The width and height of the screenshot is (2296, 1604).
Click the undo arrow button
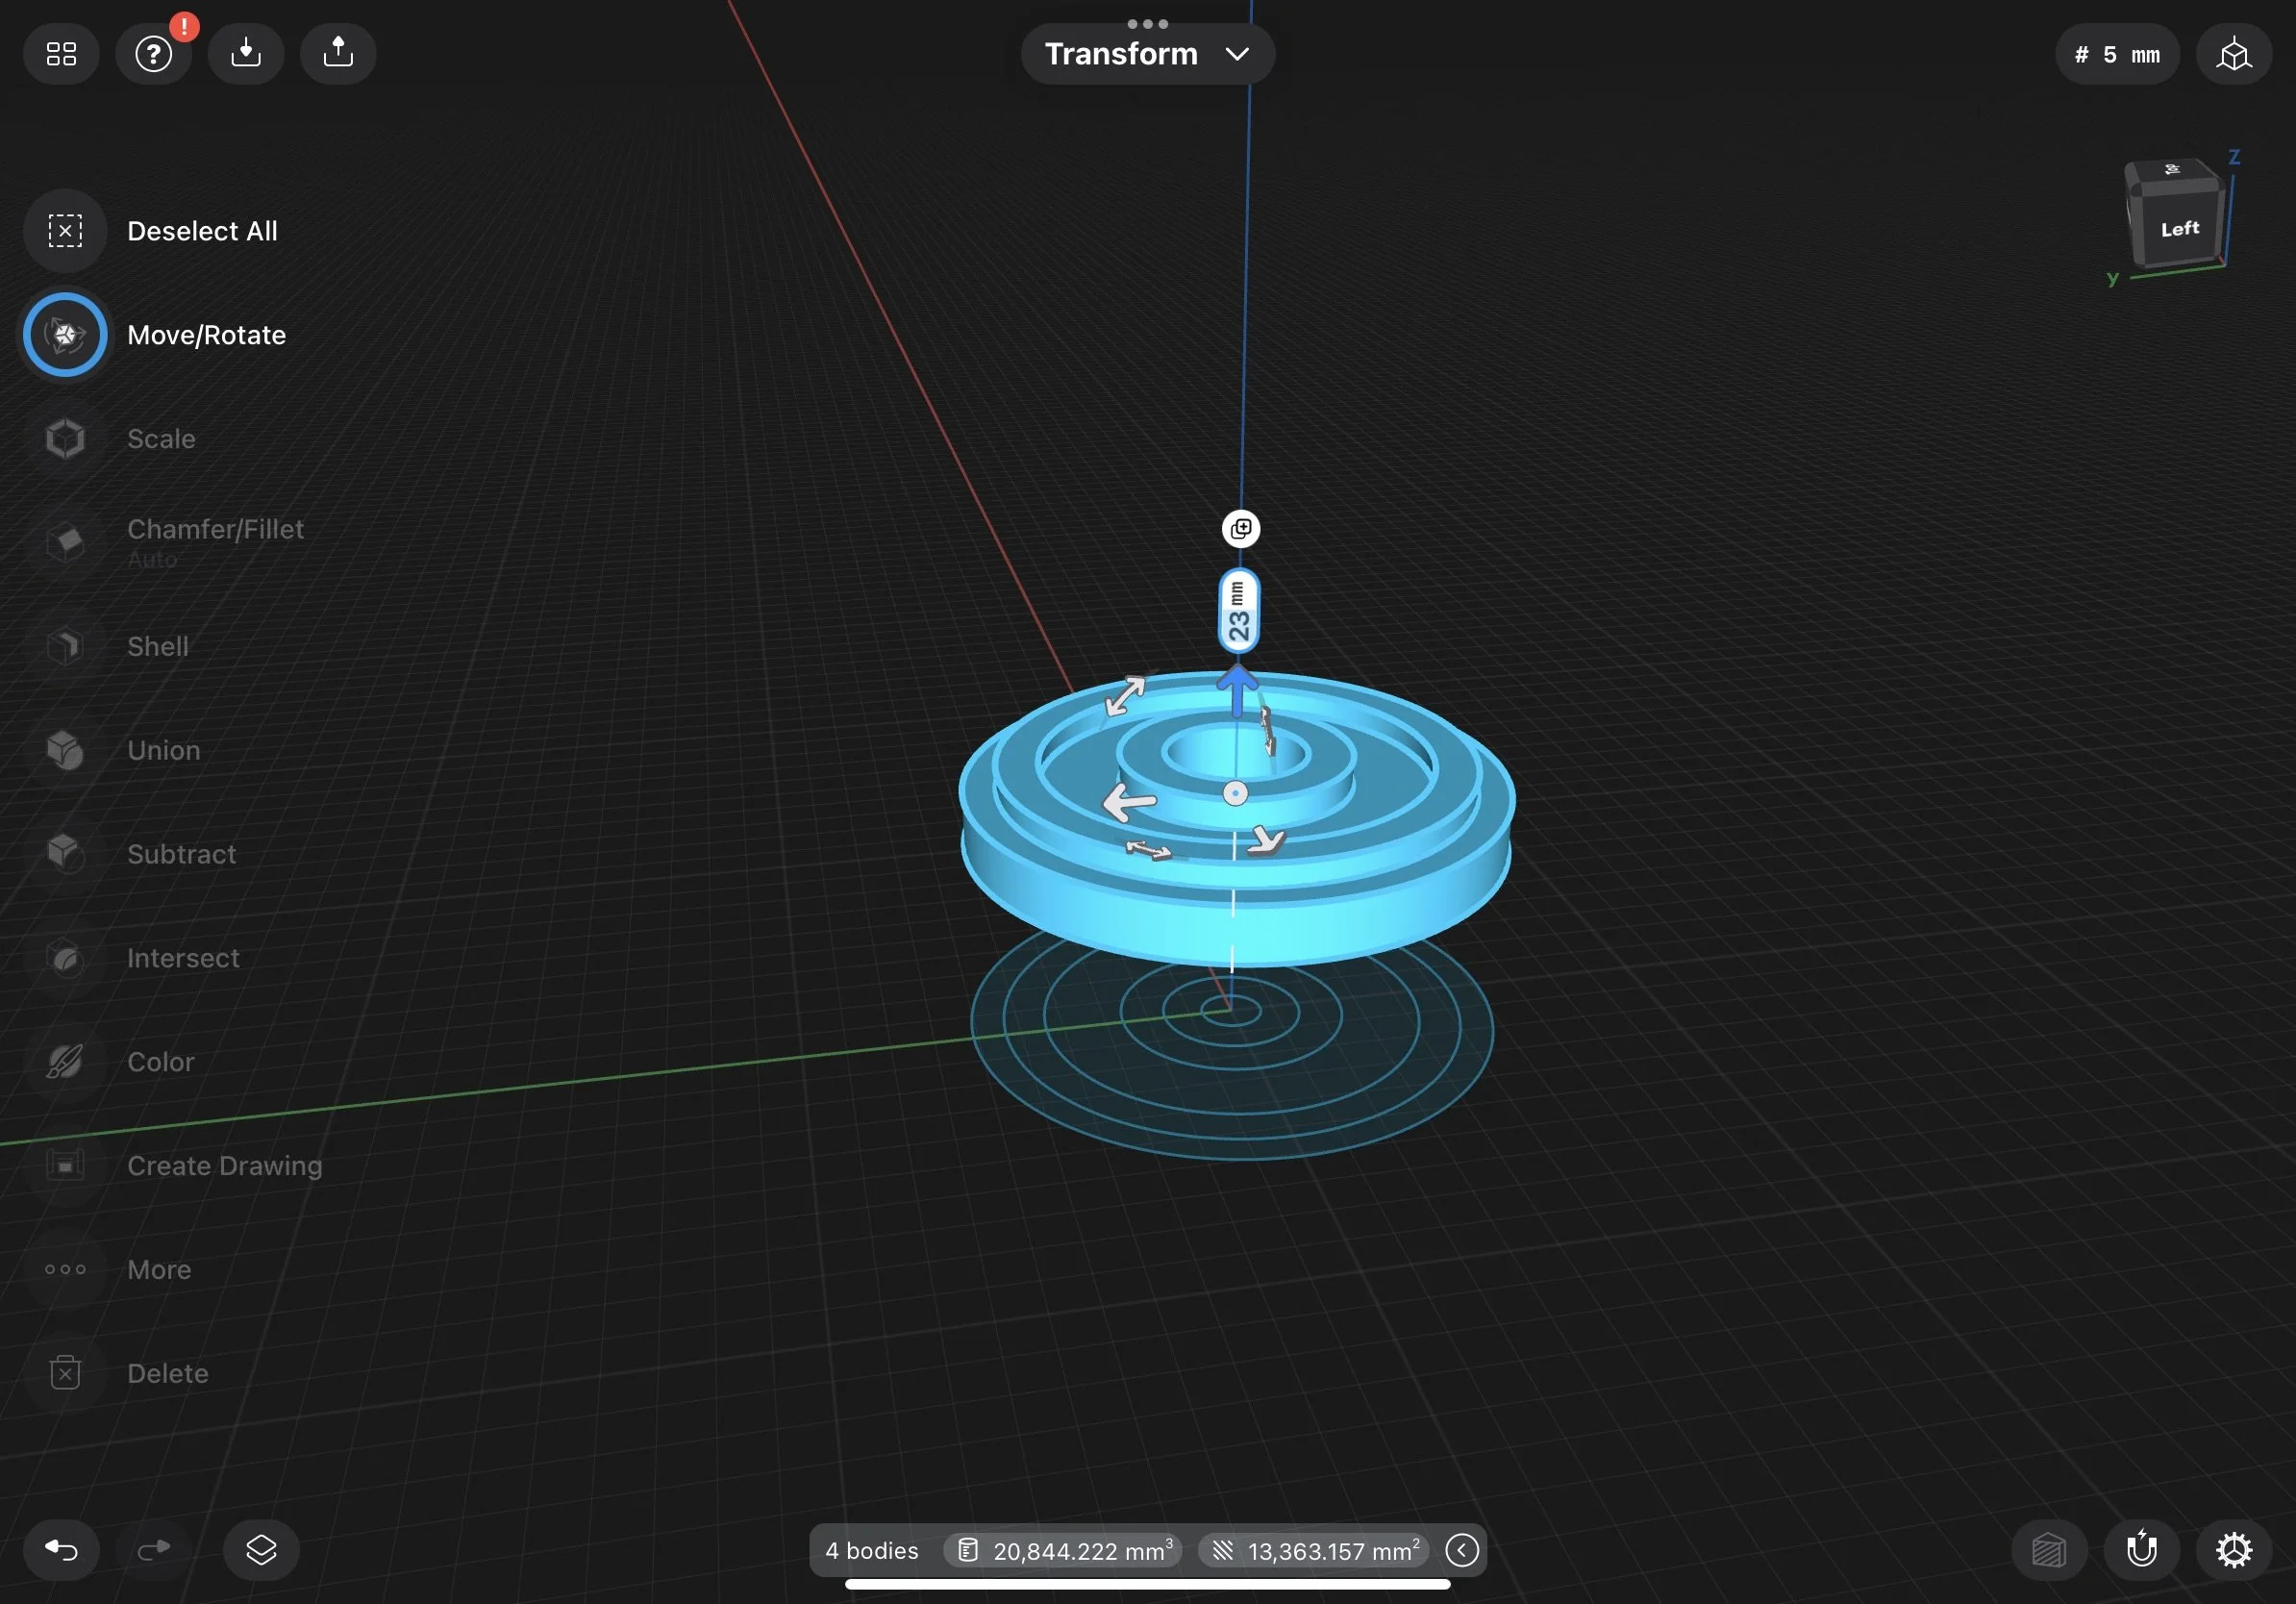click(x=61, y=1549)
